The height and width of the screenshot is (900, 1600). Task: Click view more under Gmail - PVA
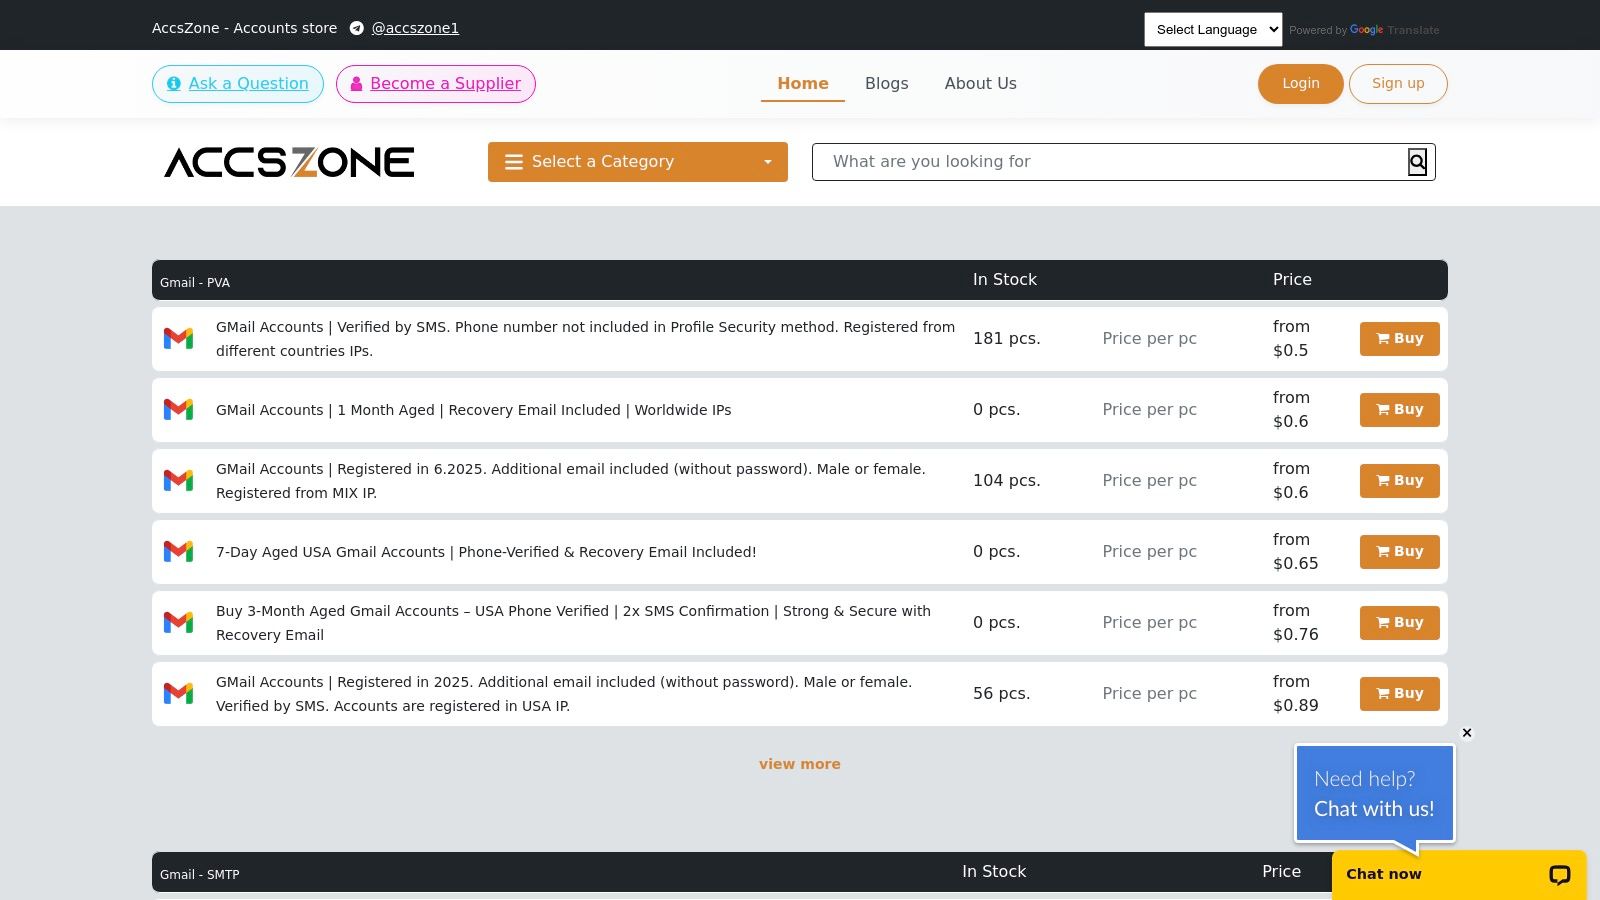point(800,764)
